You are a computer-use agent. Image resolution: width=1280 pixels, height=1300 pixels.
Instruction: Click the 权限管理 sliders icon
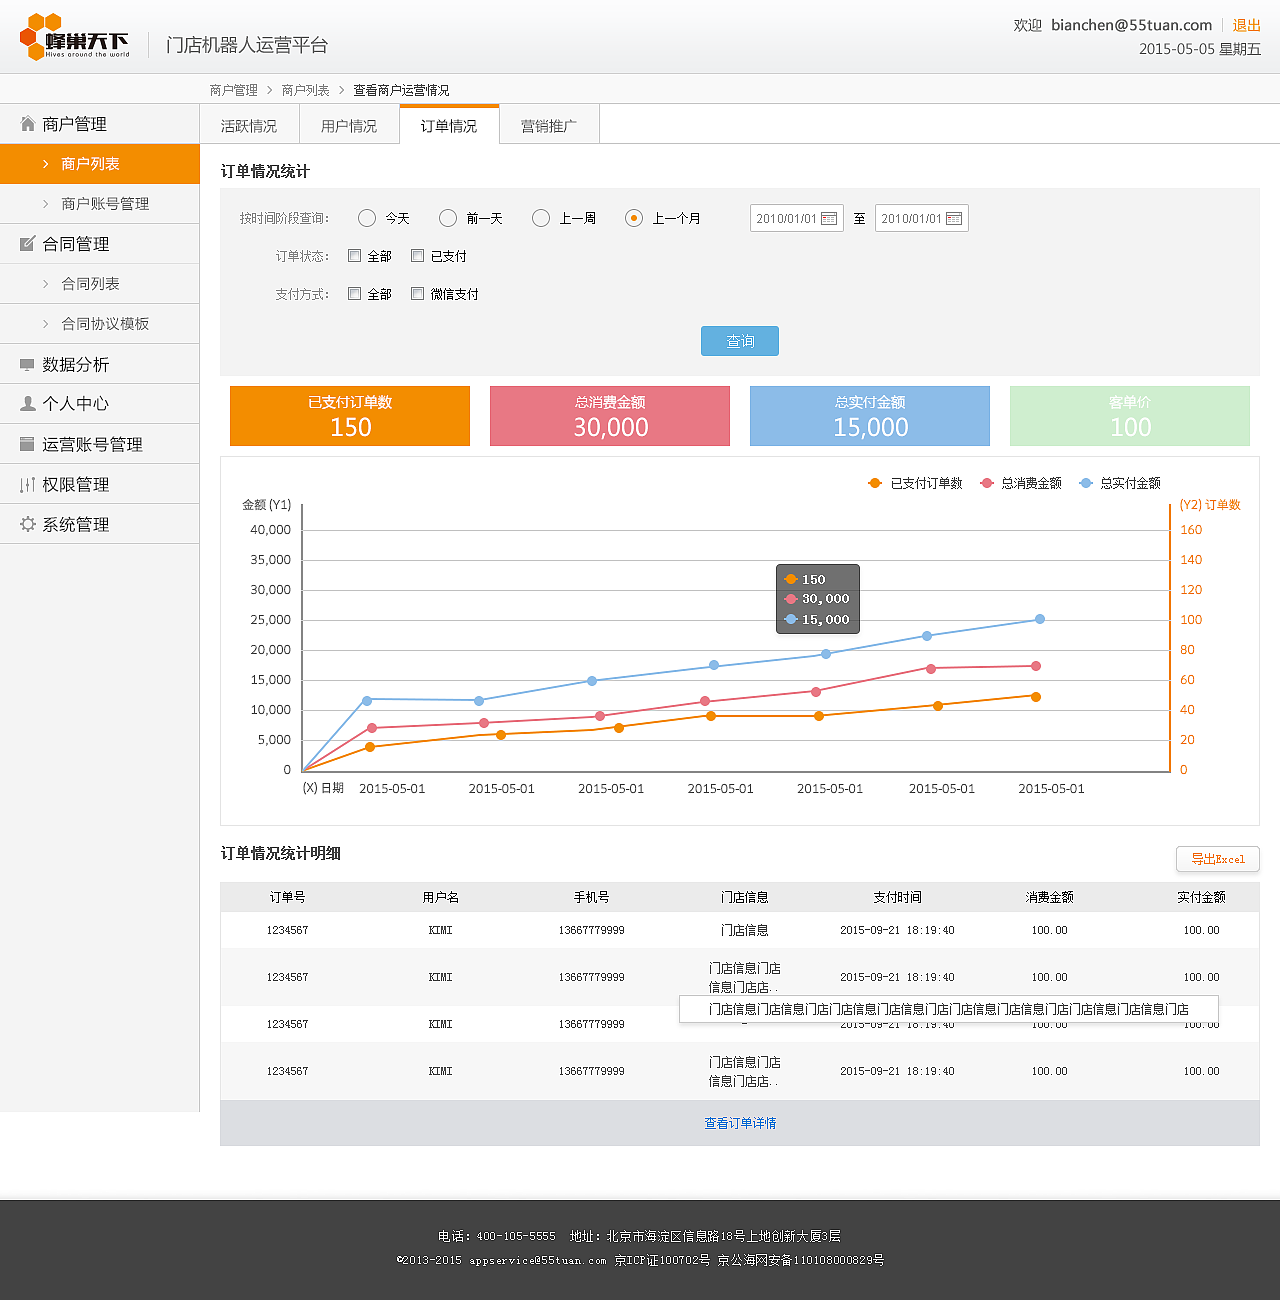point(27,485)
